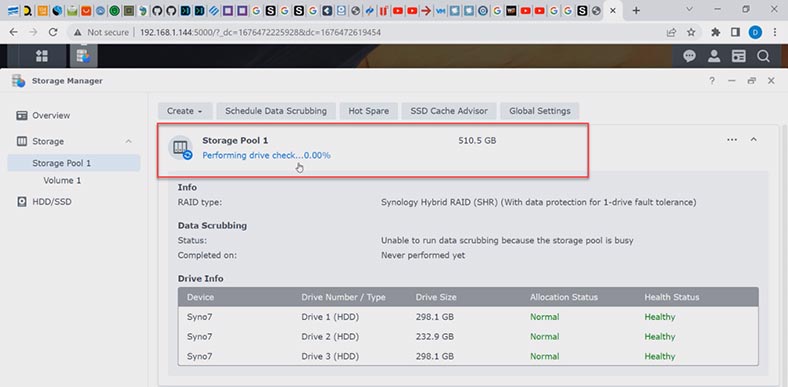Click the Overview sidebar icon
Image resolution: width=788 pixels, height=387 pixels.
(22, 116)
